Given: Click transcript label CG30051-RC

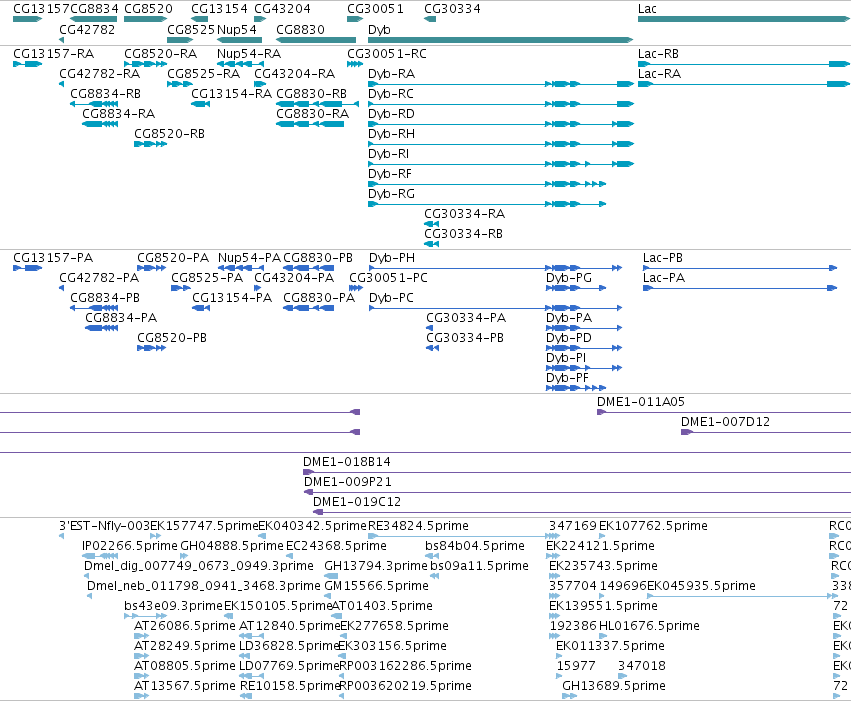Looking at the screenshot, I should (386, 54).
